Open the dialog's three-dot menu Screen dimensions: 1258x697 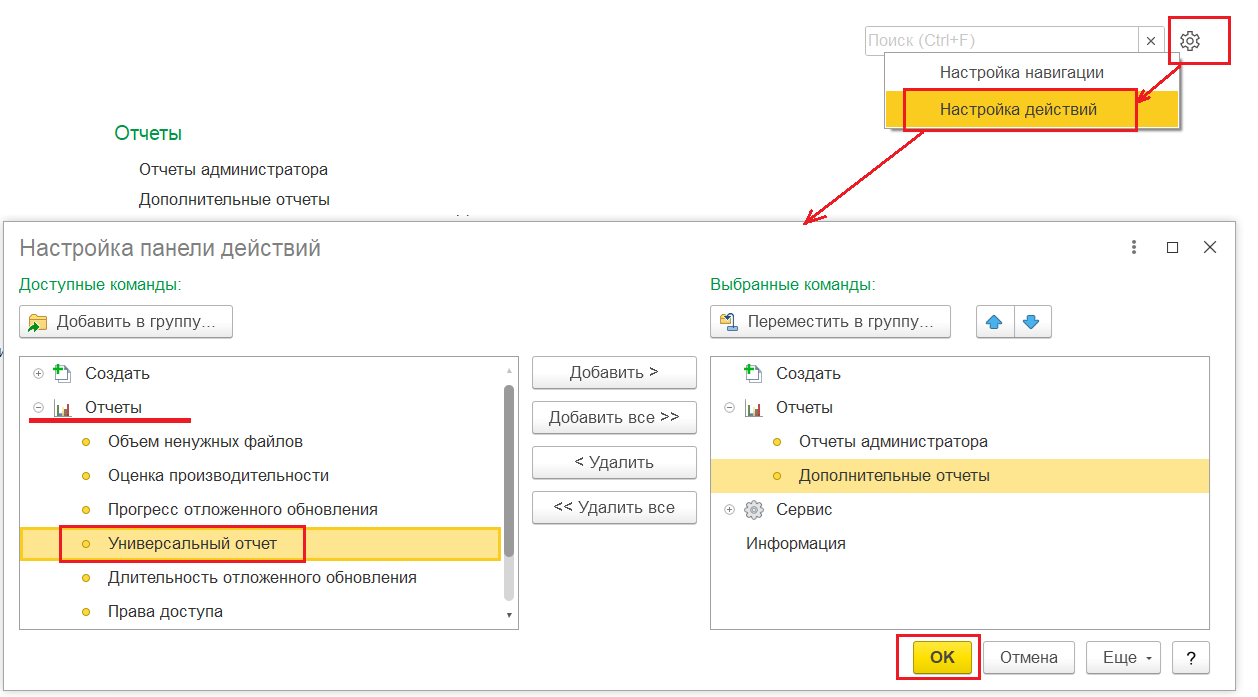coord(1134,247)
